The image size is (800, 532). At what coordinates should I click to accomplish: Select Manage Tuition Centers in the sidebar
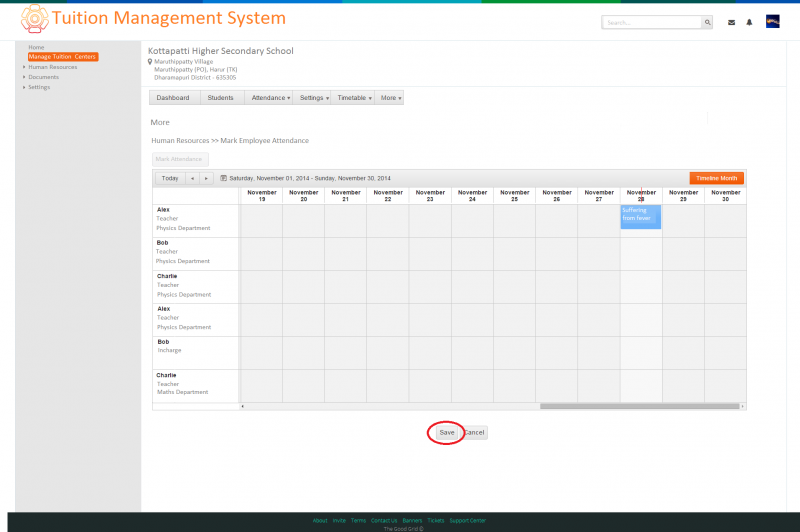(63, 57)
